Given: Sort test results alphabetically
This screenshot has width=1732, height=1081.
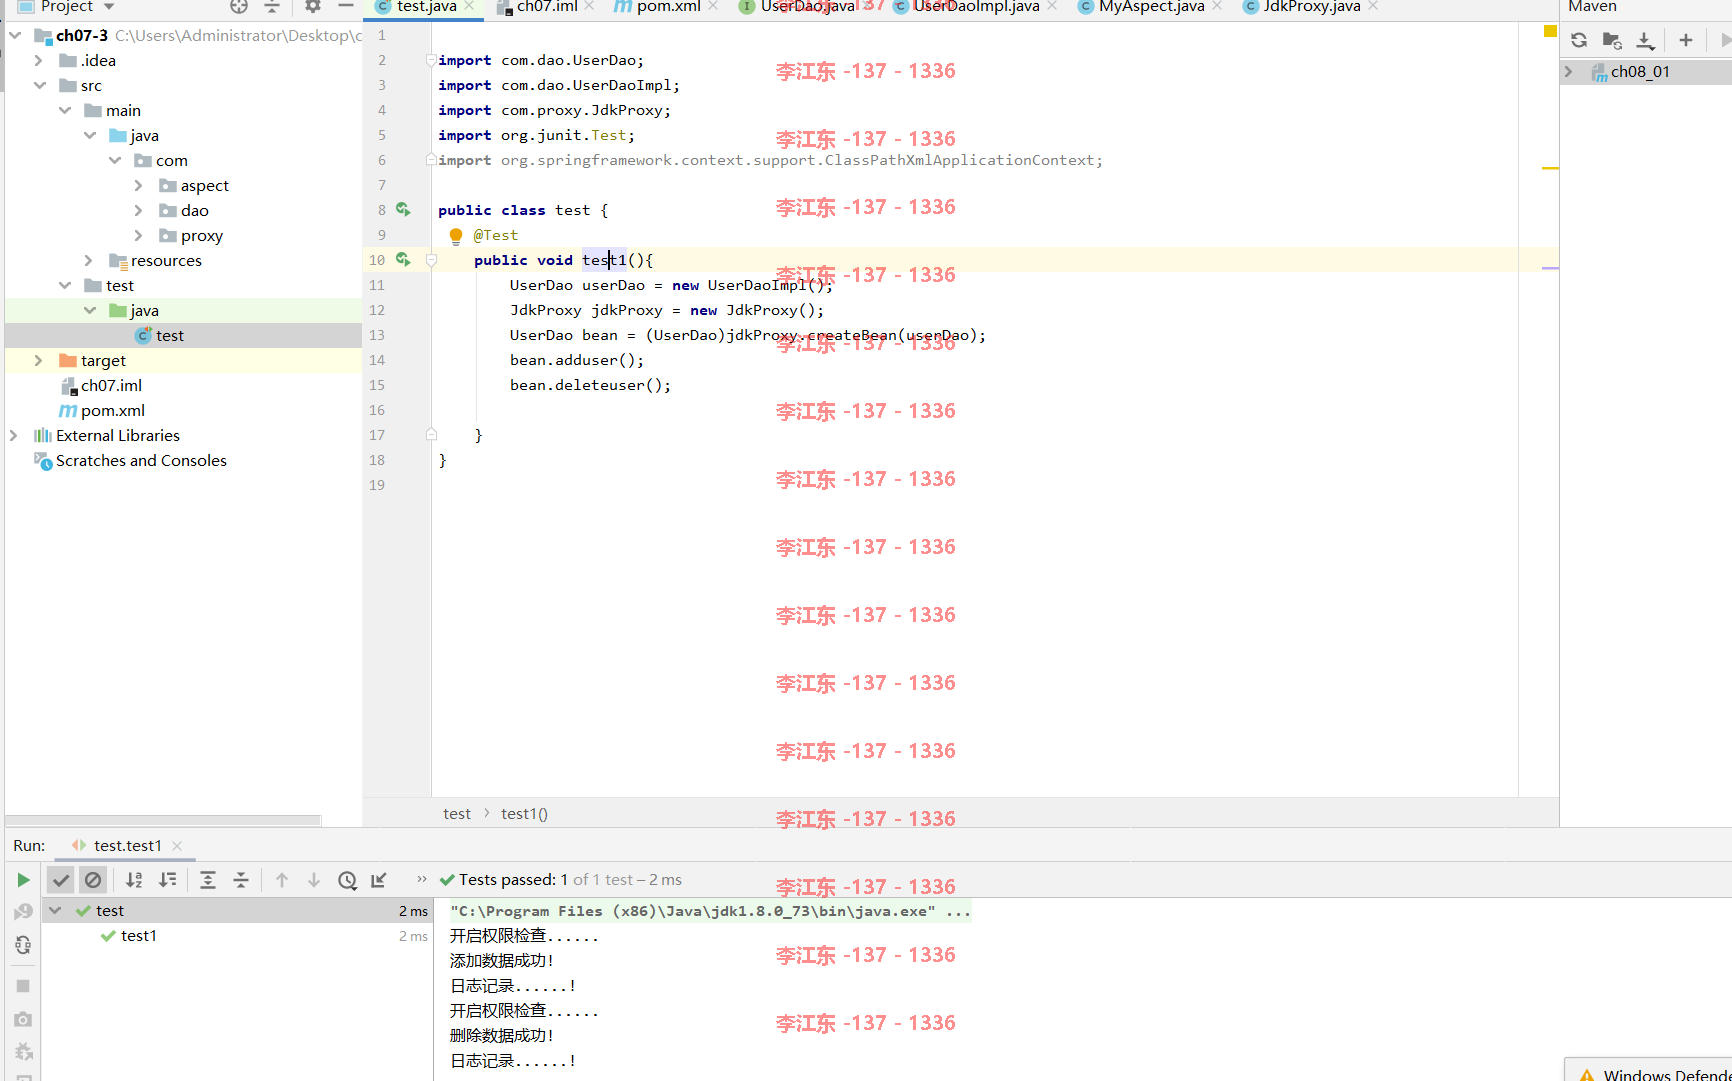Looking at the screenshot, I should click(134, 880).
